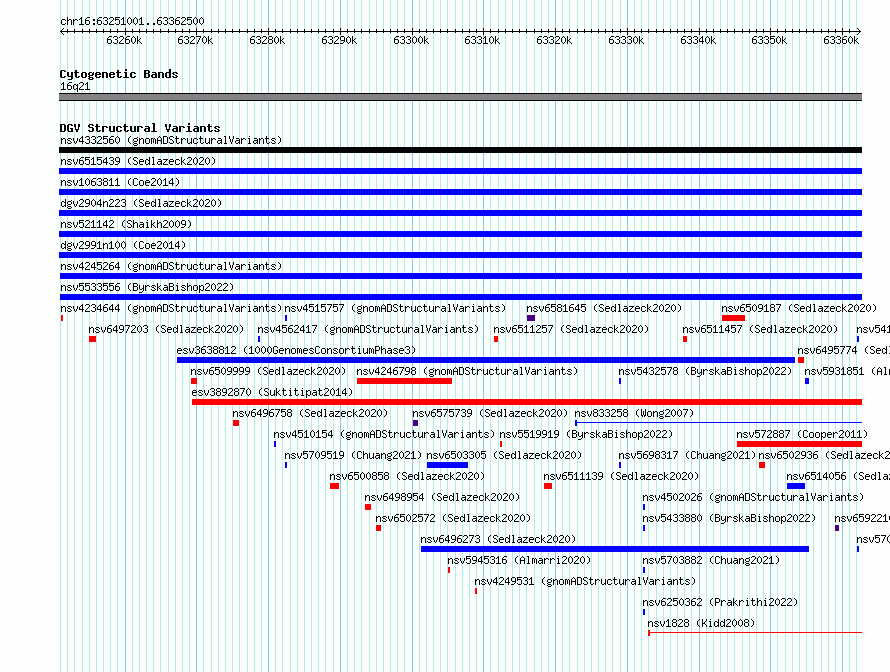The height and width of the screenshot is (672, 890).
Task: Open nsv6496273 (Sedlazeck2020) label
Action: click(498, 539)
